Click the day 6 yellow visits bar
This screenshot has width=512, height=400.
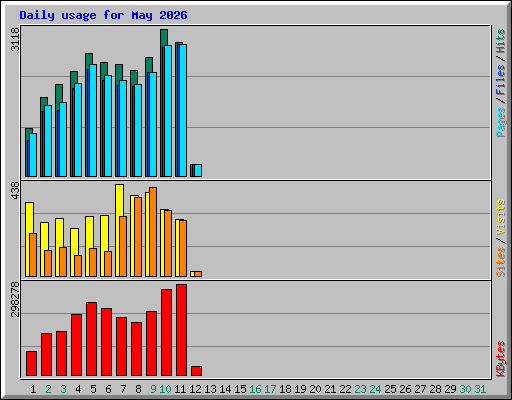point(104,233)
